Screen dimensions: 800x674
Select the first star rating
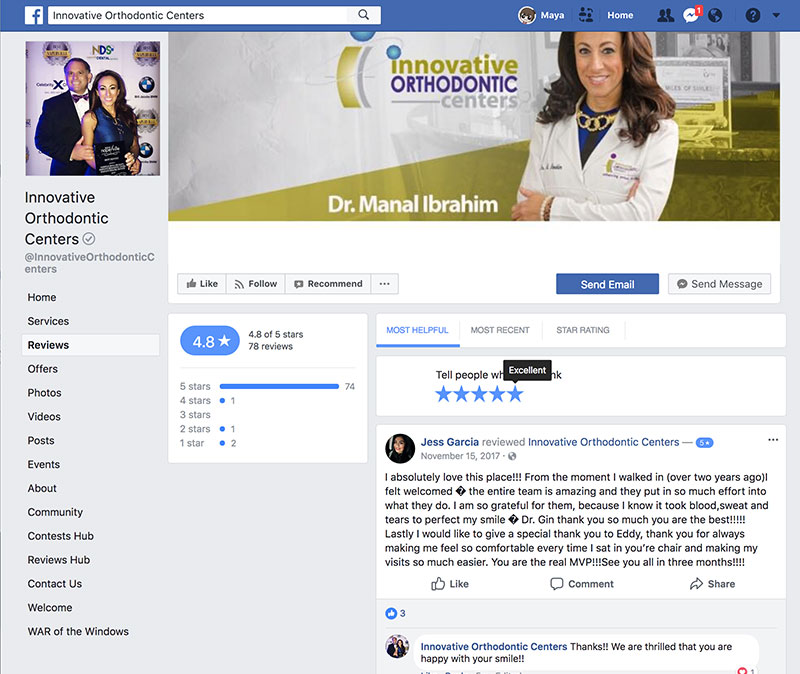click(x=443, y=394)
